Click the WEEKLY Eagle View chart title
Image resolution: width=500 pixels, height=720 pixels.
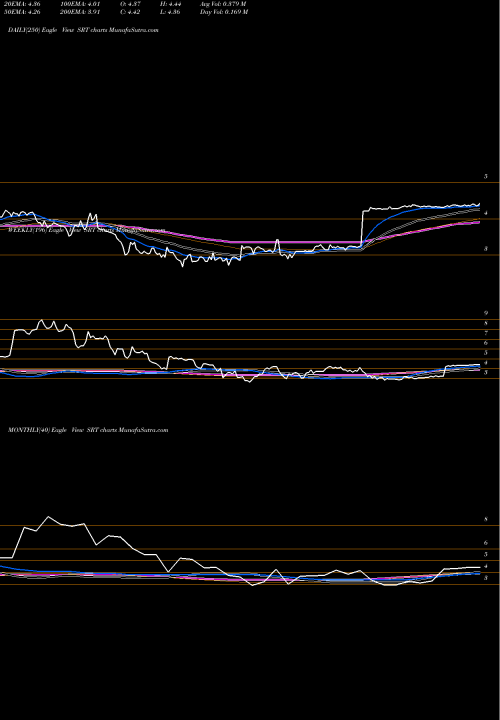tap(86, 231)
